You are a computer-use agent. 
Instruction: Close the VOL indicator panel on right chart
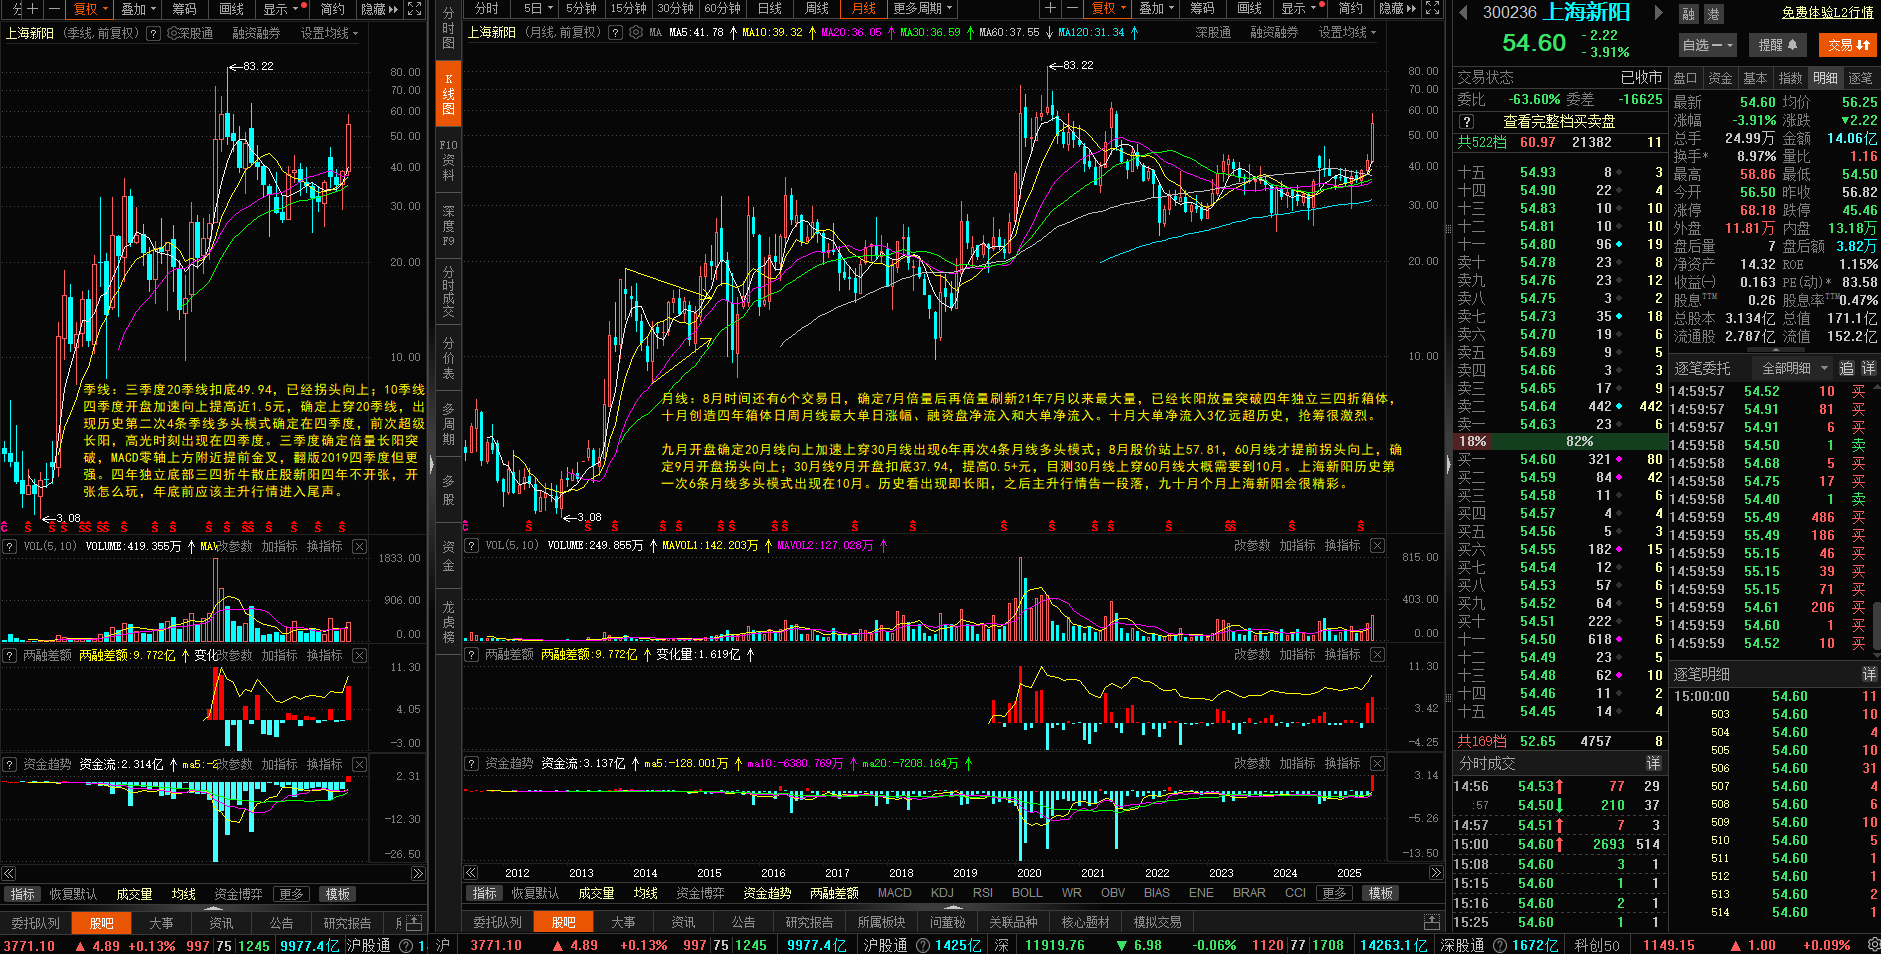pyautogui.click(x=1377, y=545)
